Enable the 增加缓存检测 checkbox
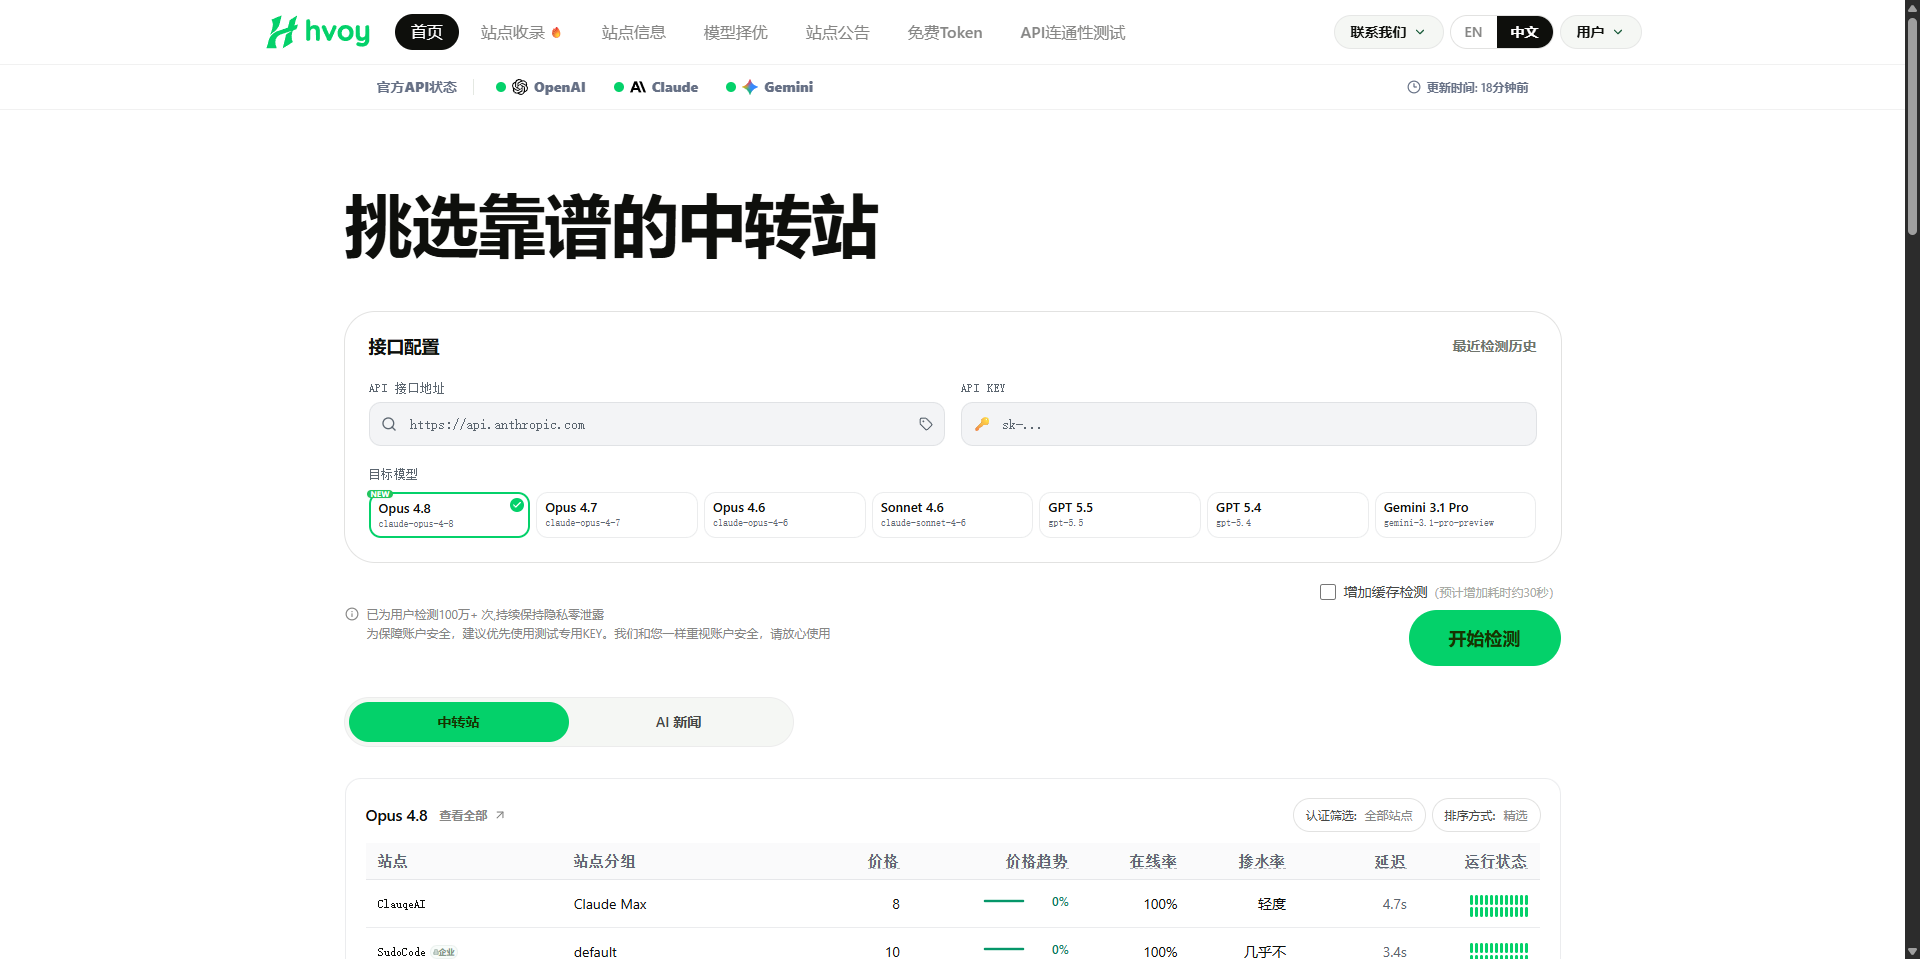The width and height of the screenshot is (1920, 959). 1328,592
